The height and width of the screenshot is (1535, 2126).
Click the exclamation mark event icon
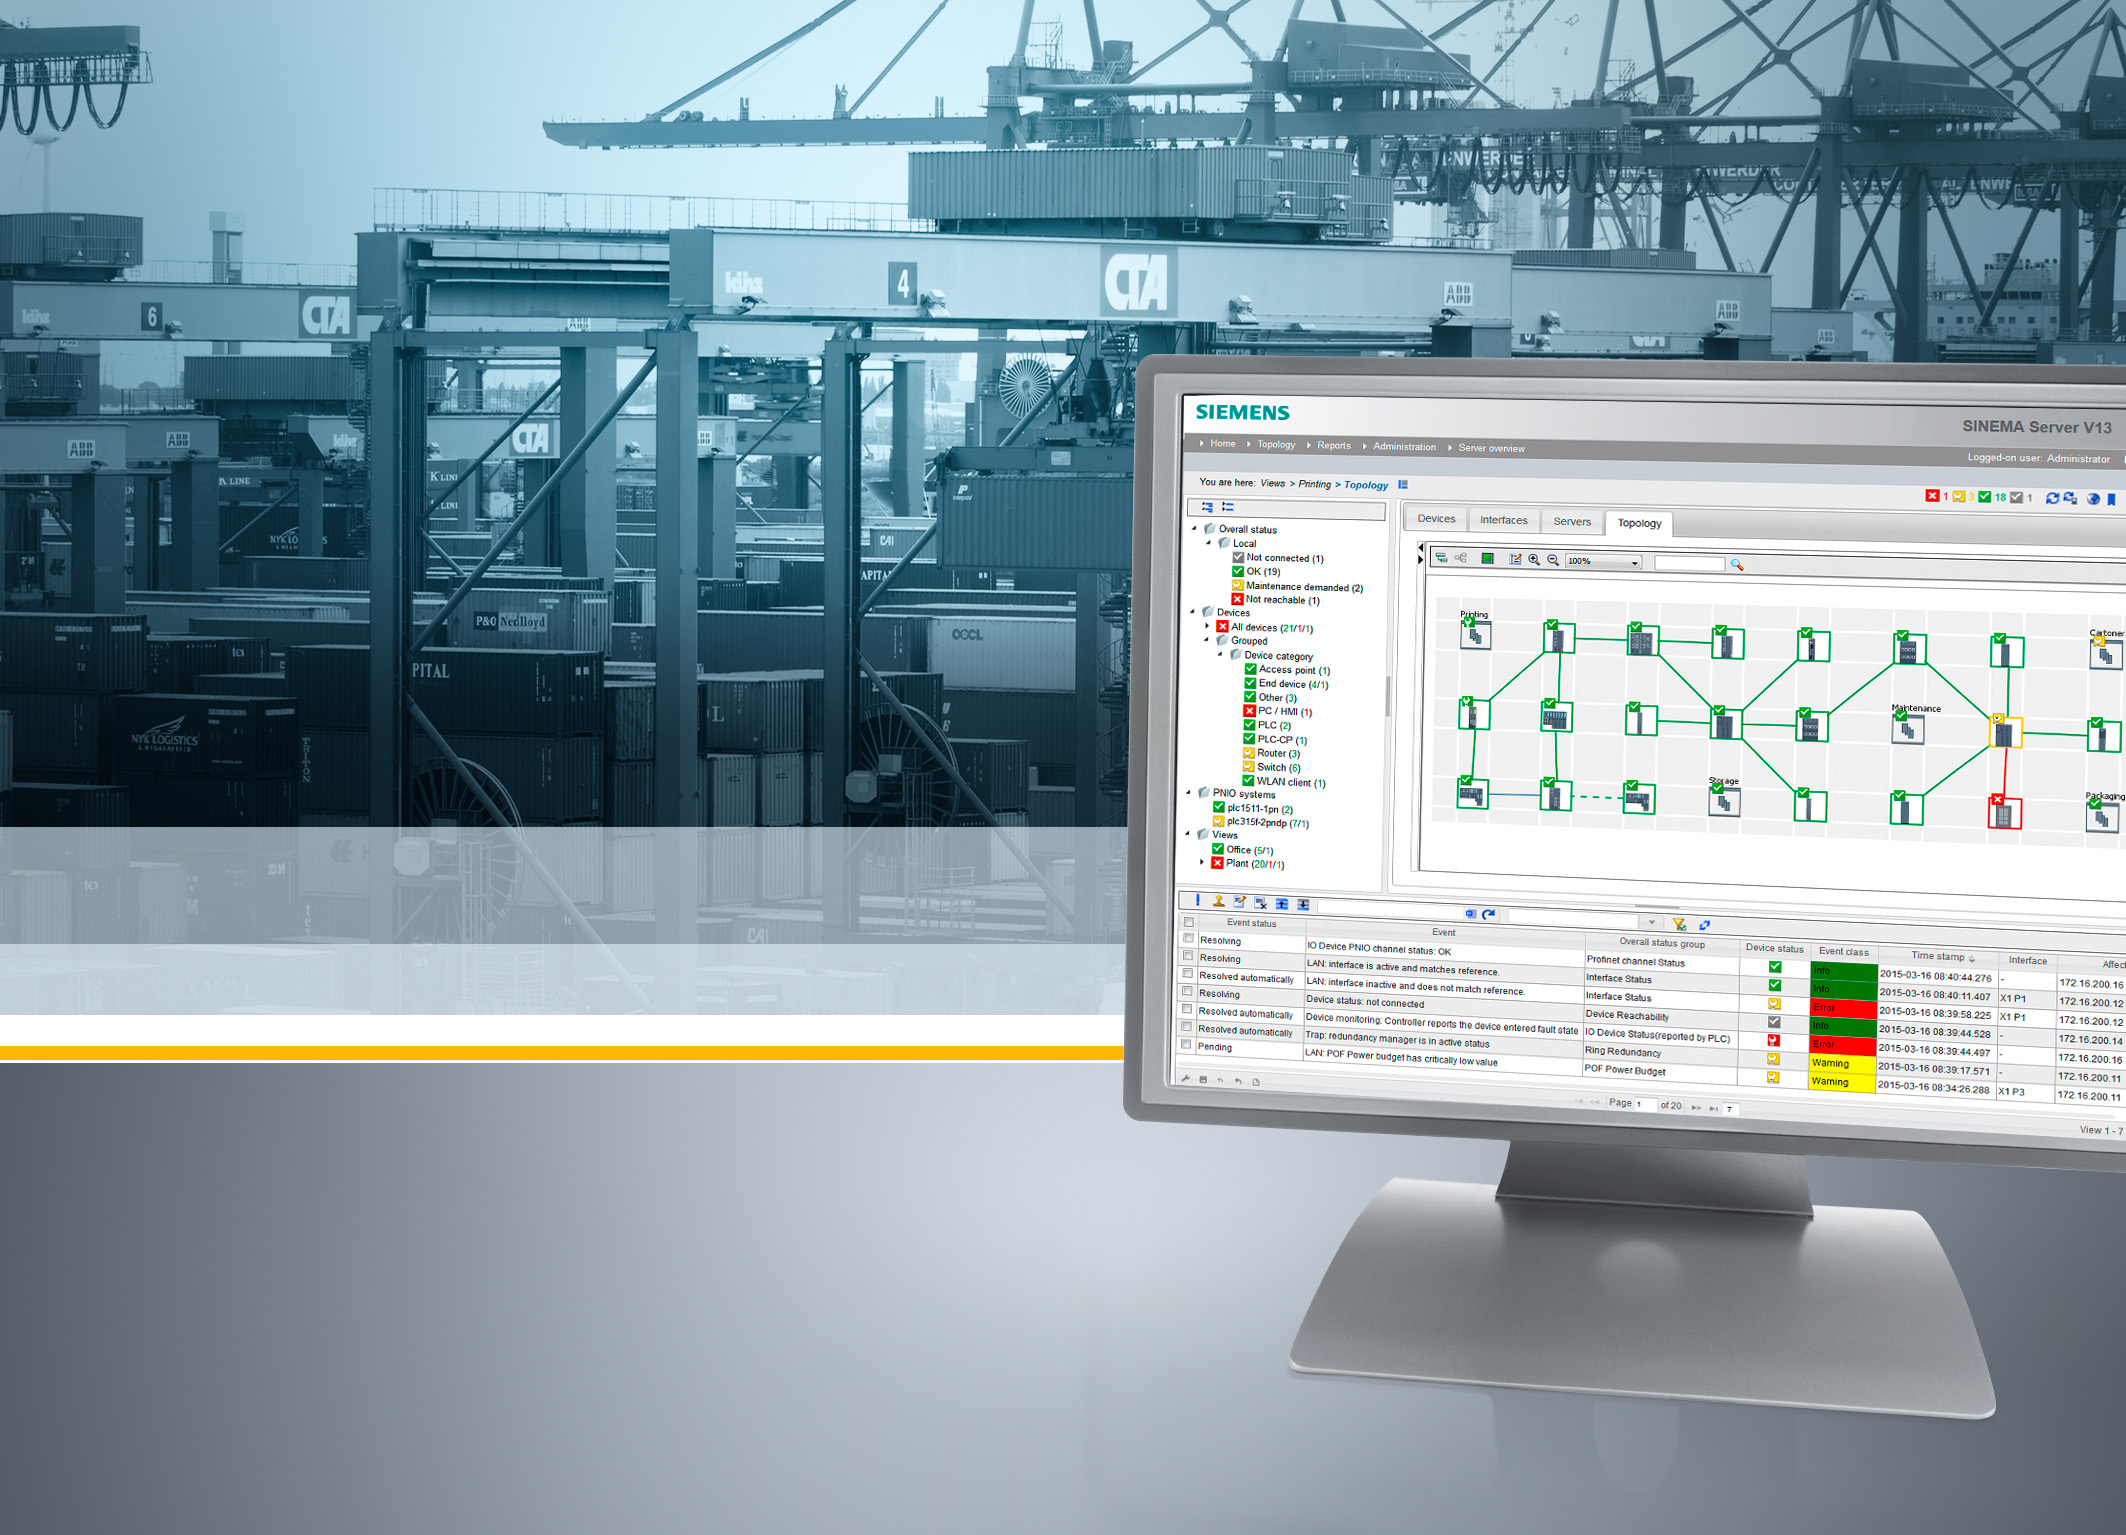(x=1197, y=901)
